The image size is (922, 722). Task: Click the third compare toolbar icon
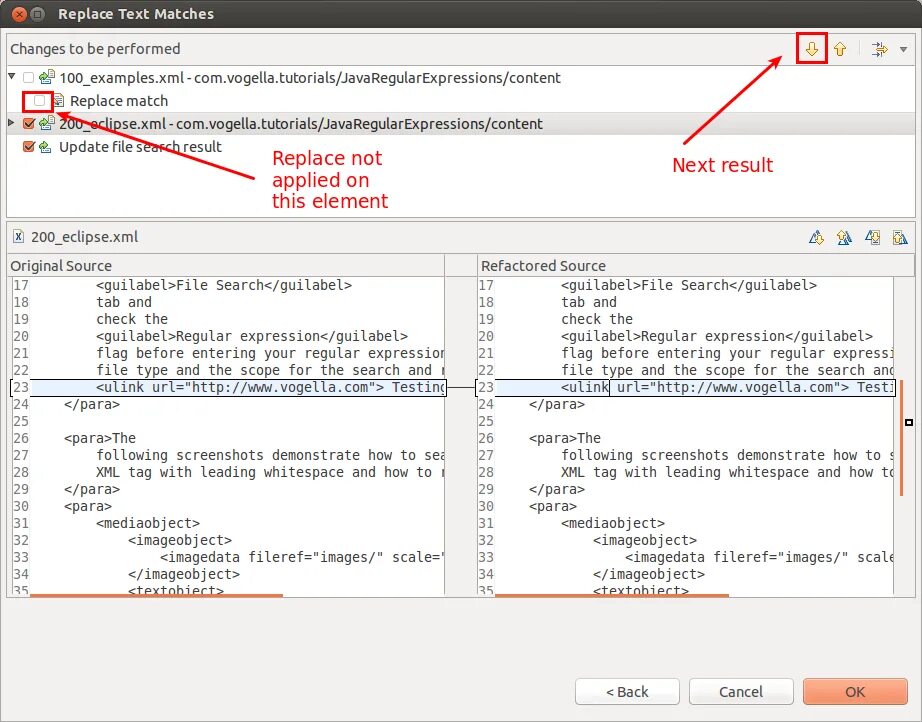pyautogui.click(x=873, y=237)
